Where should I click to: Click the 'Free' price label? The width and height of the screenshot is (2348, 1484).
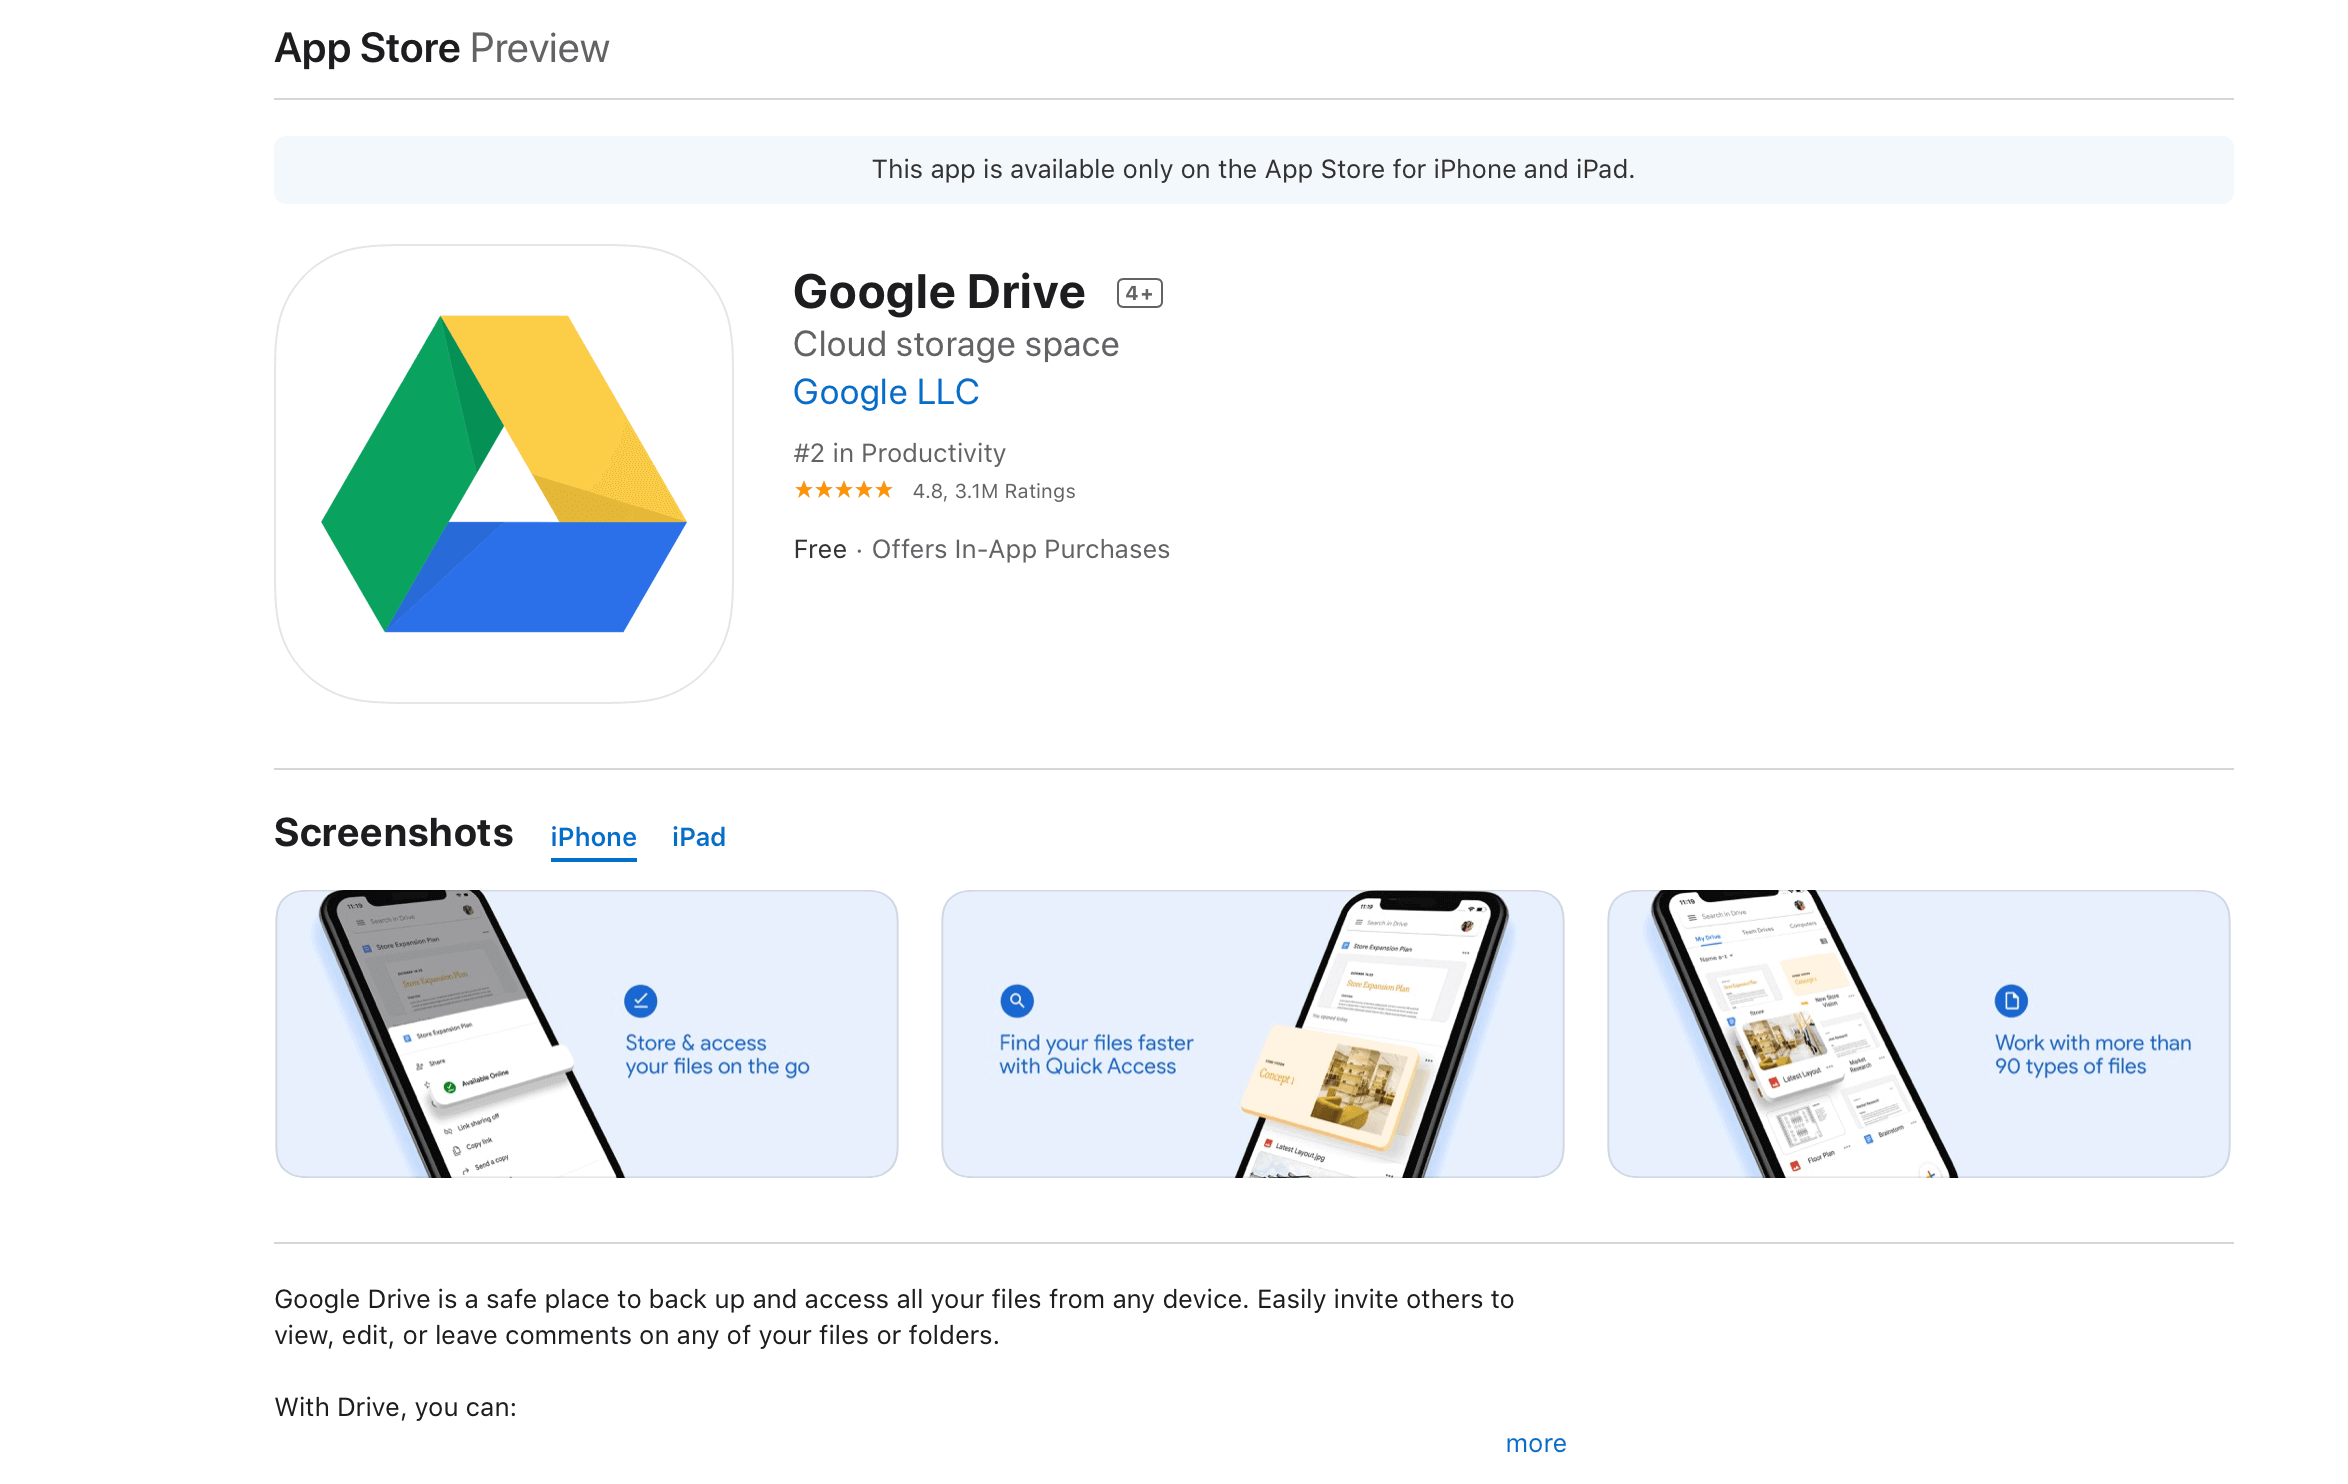click(x=820, y=549)
